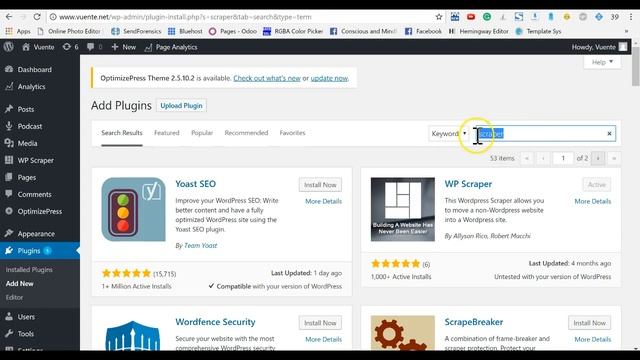Bookmark this page with the star icon
This screenshot has width=640, height=360.
tap(439, 17)
